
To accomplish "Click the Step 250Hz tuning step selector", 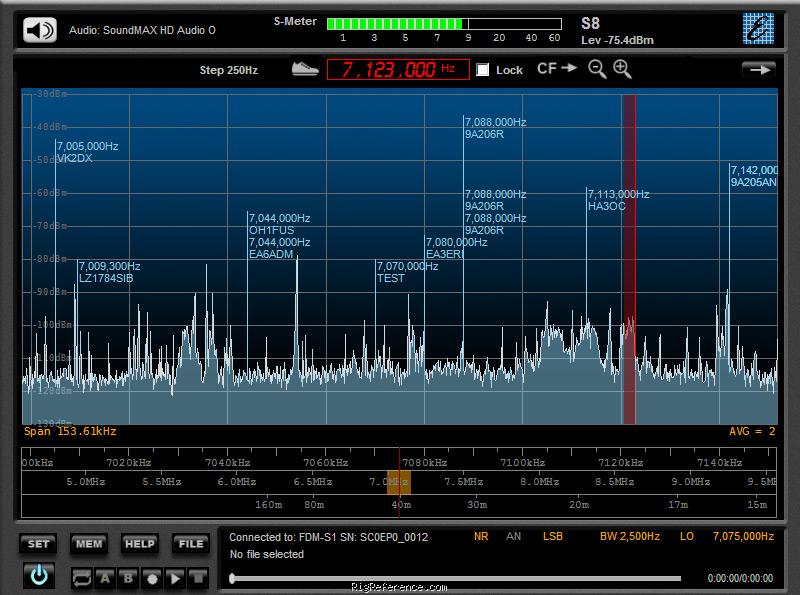I will (x=229, y=70).
